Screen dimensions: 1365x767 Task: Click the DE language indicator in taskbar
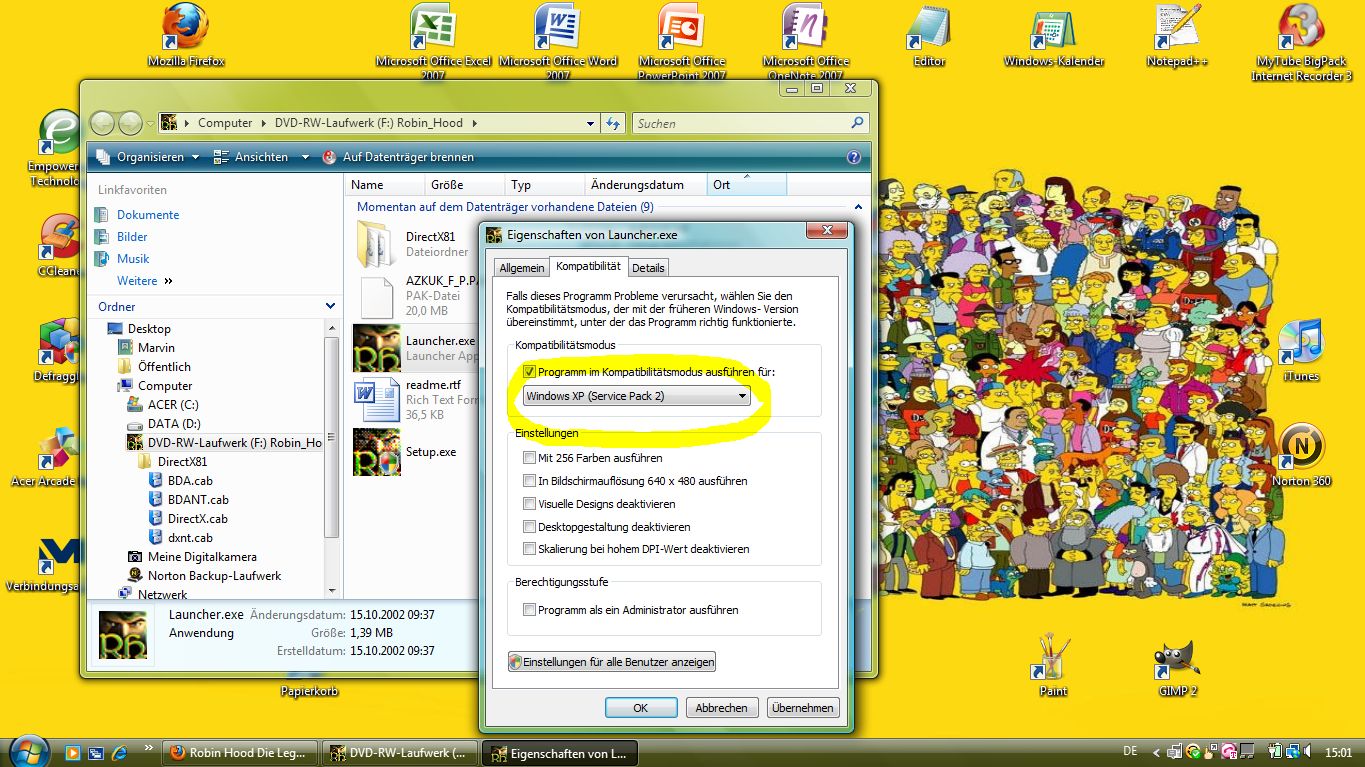tap(1130, 751)
